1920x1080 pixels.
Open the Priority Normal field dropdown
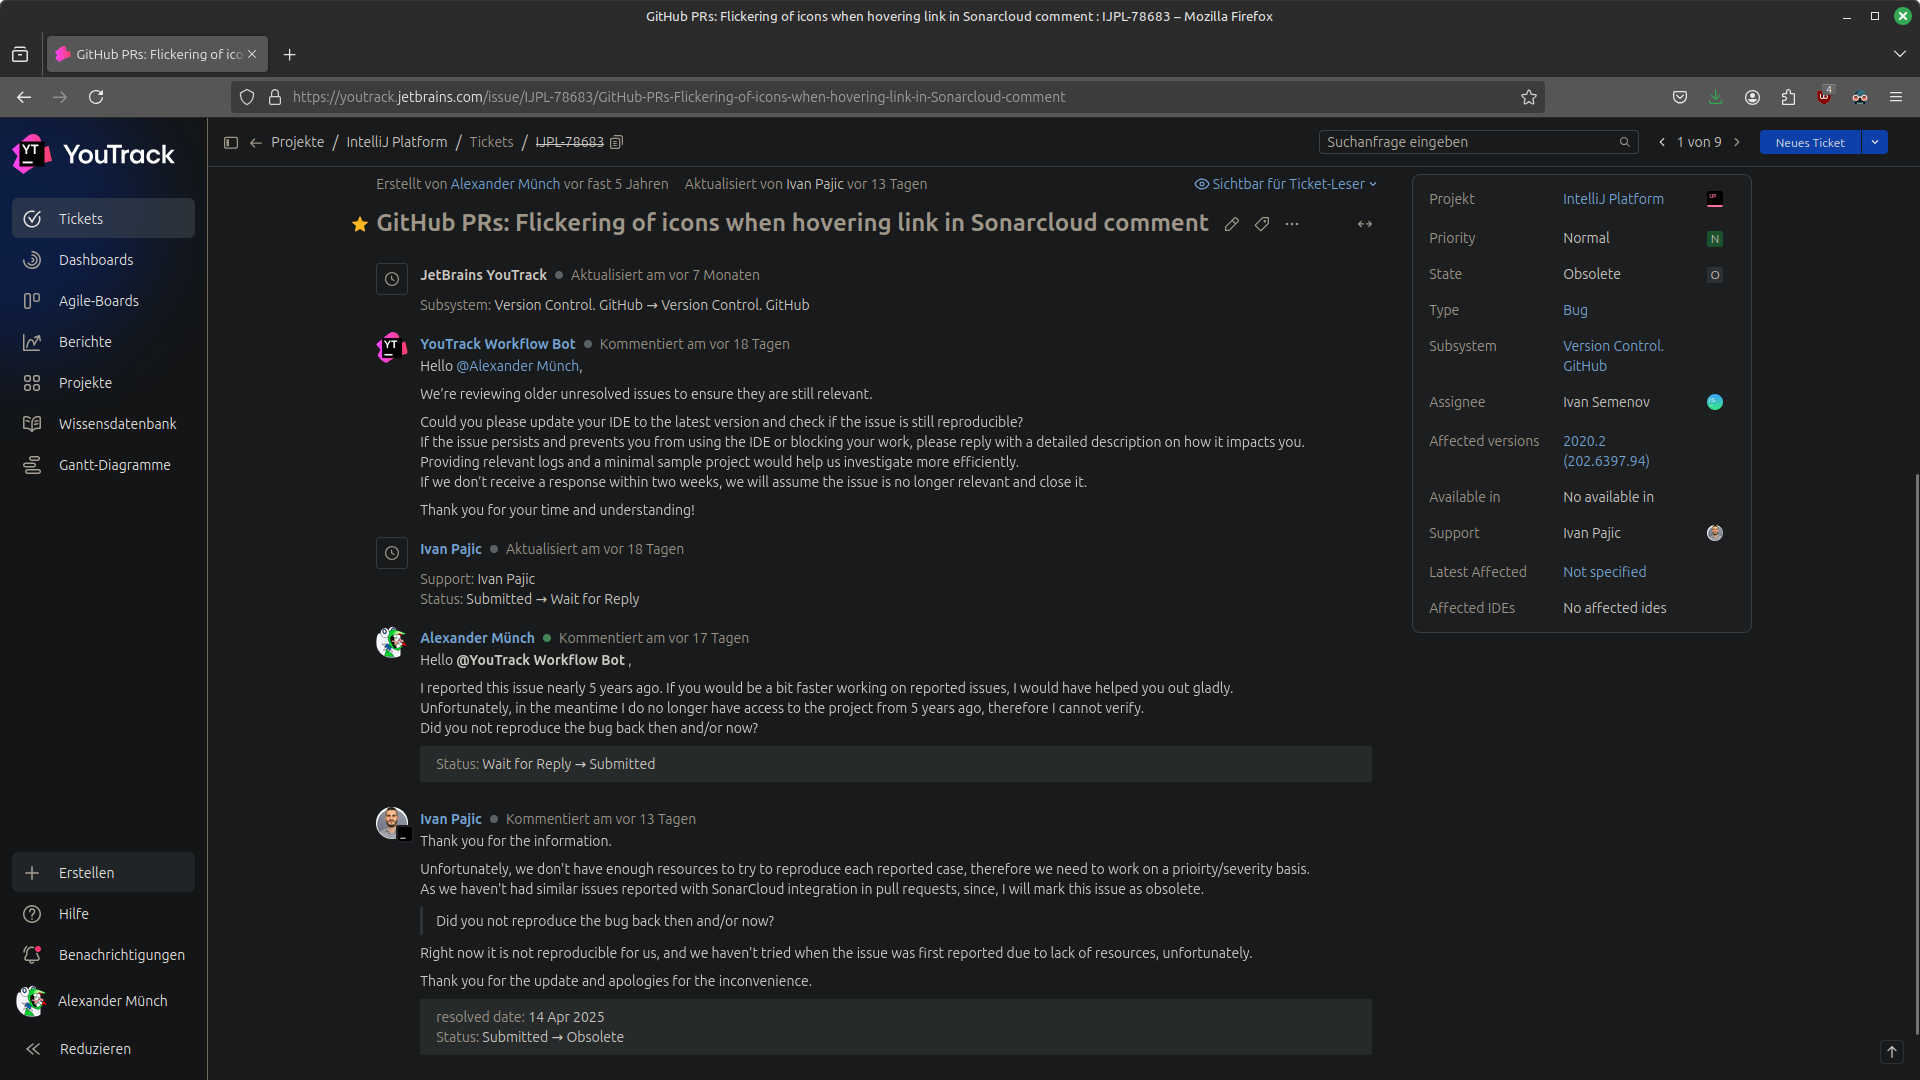click(x=1586, y=238)
